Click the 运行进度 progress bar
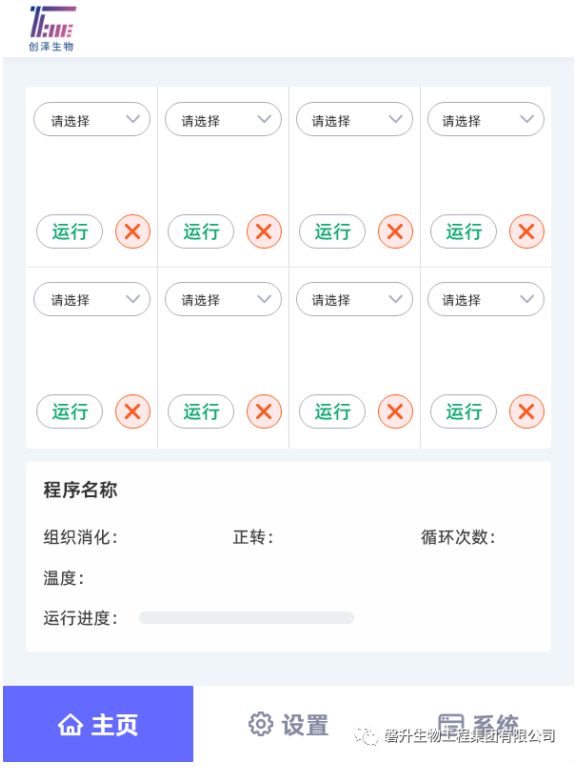586x775 pixels. pos(247,618)
